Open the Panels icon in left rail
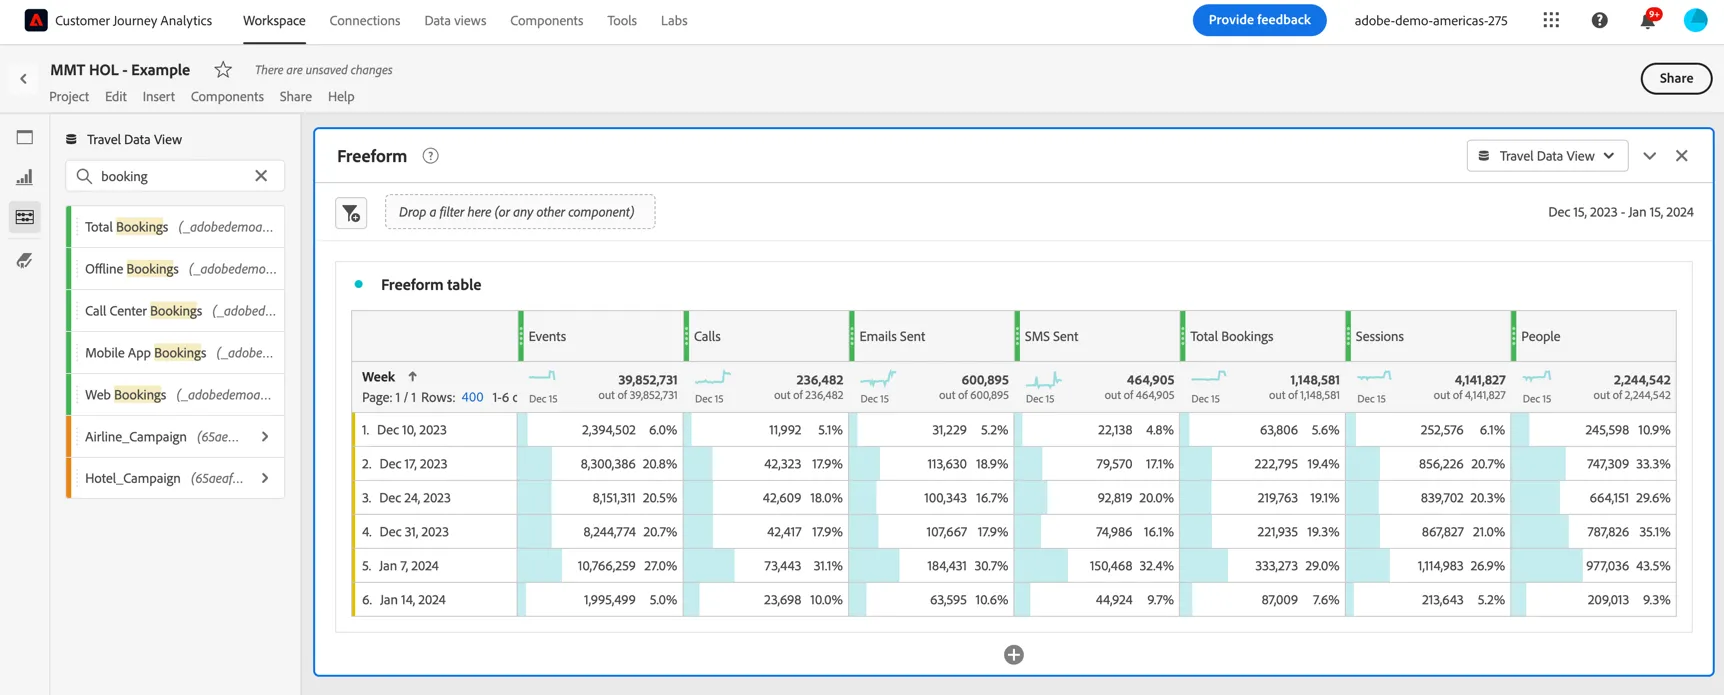Image resolution: width=1724 pixels, height=695 pixels. [25, 137]
